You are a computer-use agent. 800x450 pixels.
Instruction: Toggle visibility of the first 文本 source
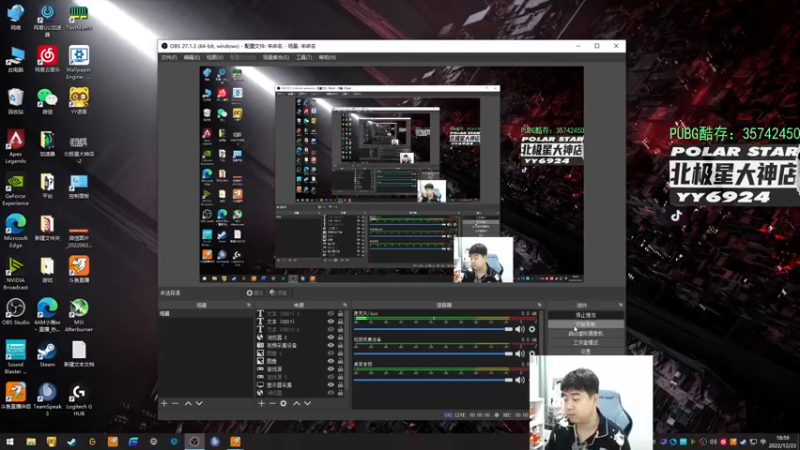click(x=331, y=314)
